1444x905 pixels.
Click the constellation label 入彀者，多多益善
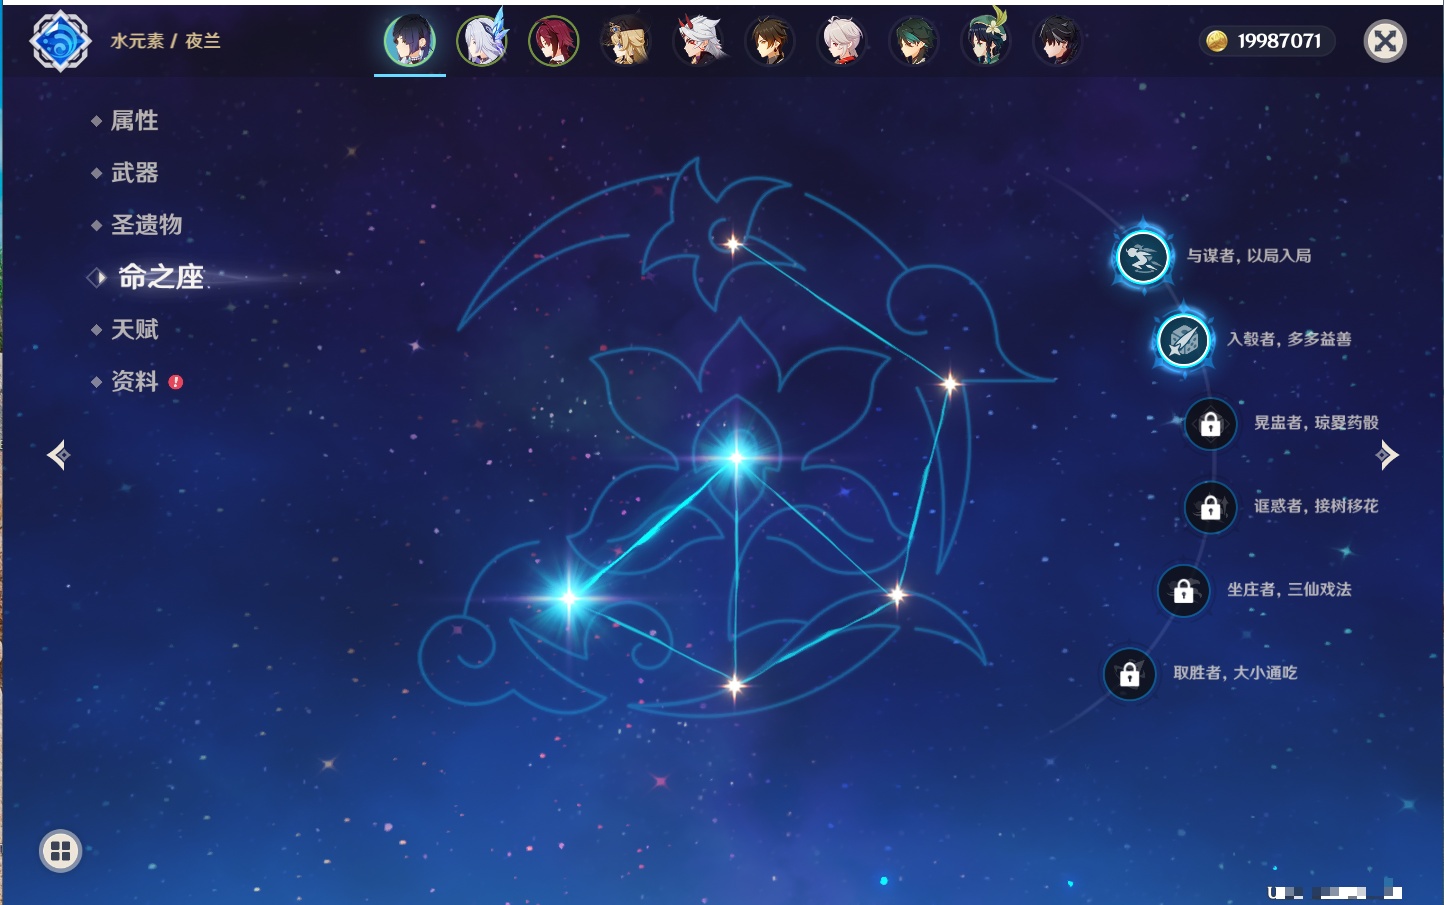point(1289,339)
